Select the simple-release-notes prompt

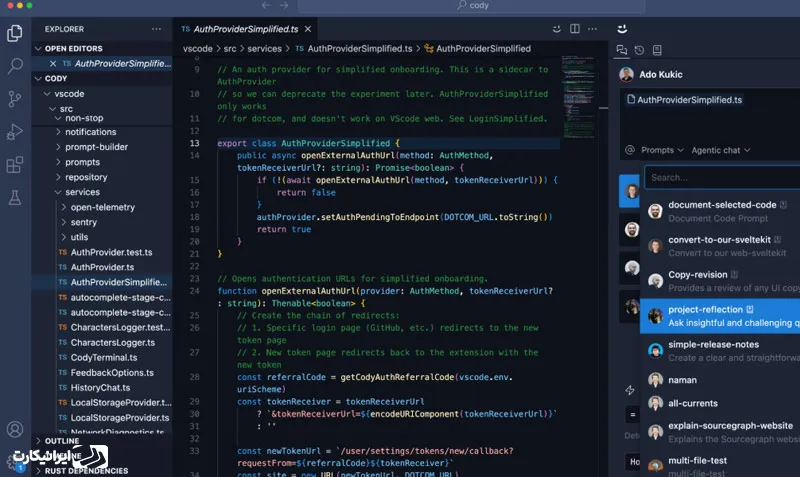[x=720, y=351]
